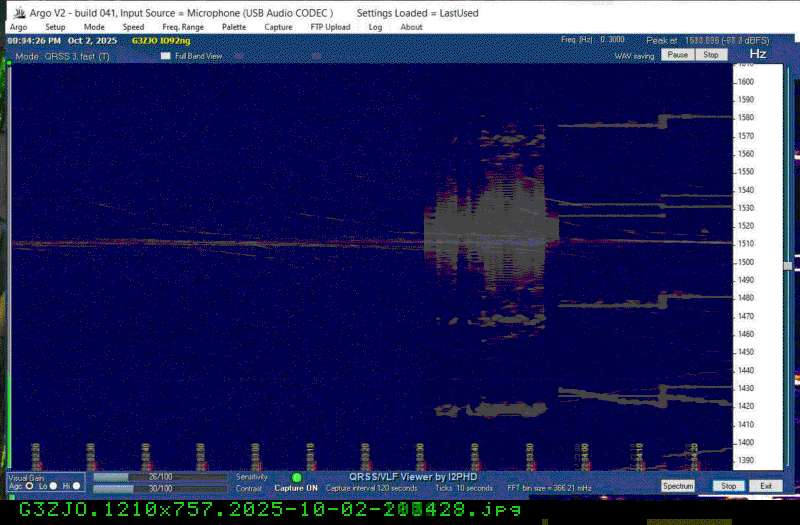Stop the WAV saving
This screenshot has height=525, width=800.
tap(710, 55)
